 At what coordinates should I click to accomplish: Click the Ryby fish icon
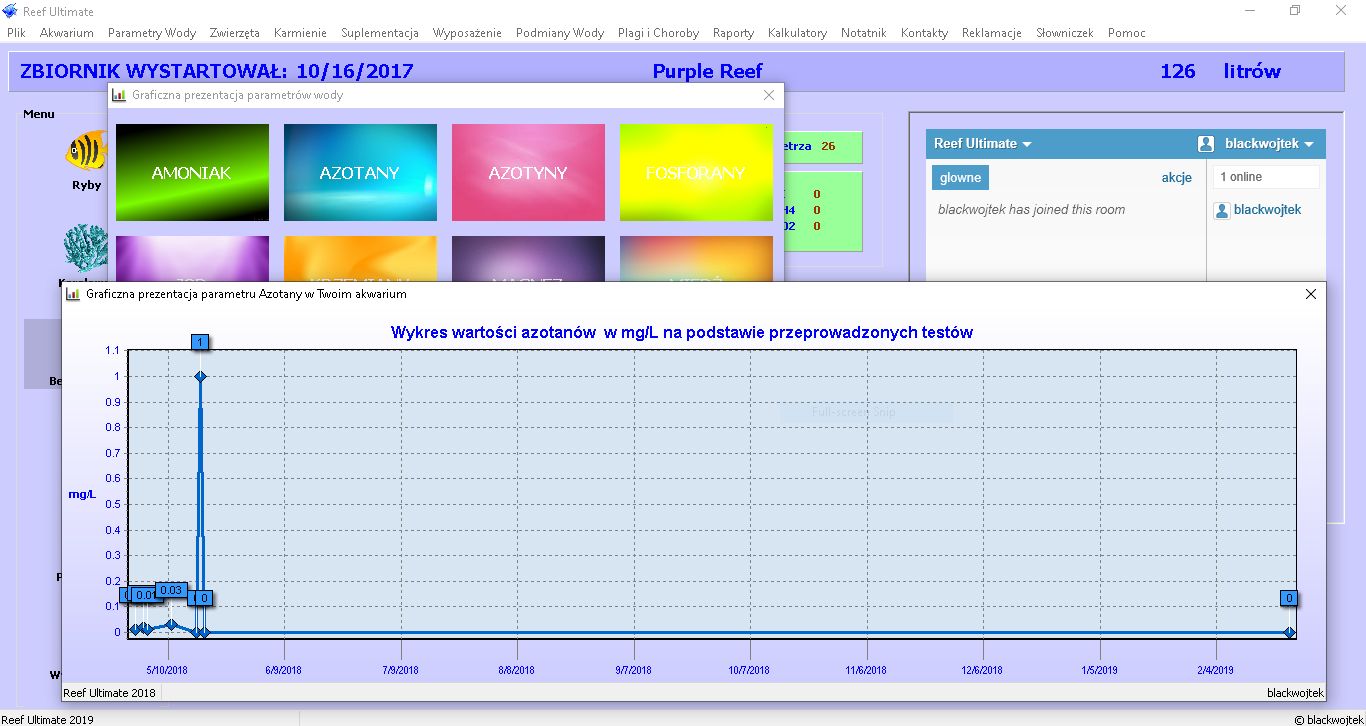pyautogui.click(x=86, y=151)
